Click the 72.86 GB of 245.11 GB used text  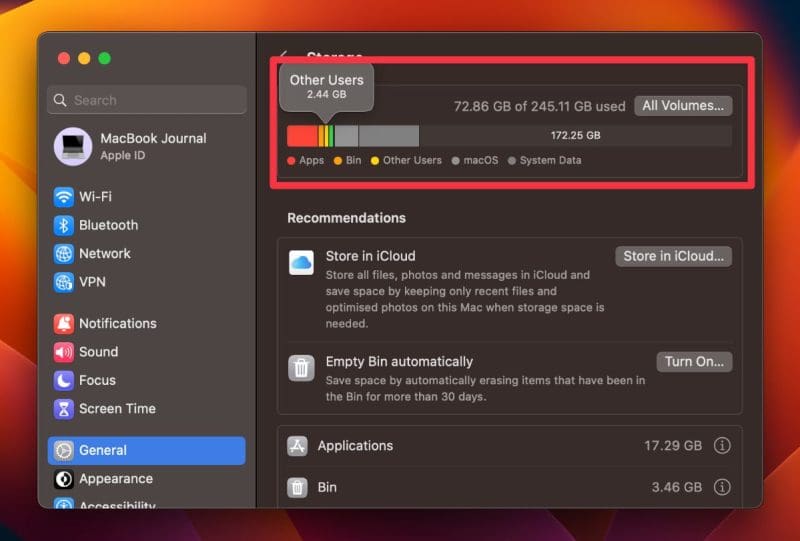pyautogui.click(x=539, y=107)
